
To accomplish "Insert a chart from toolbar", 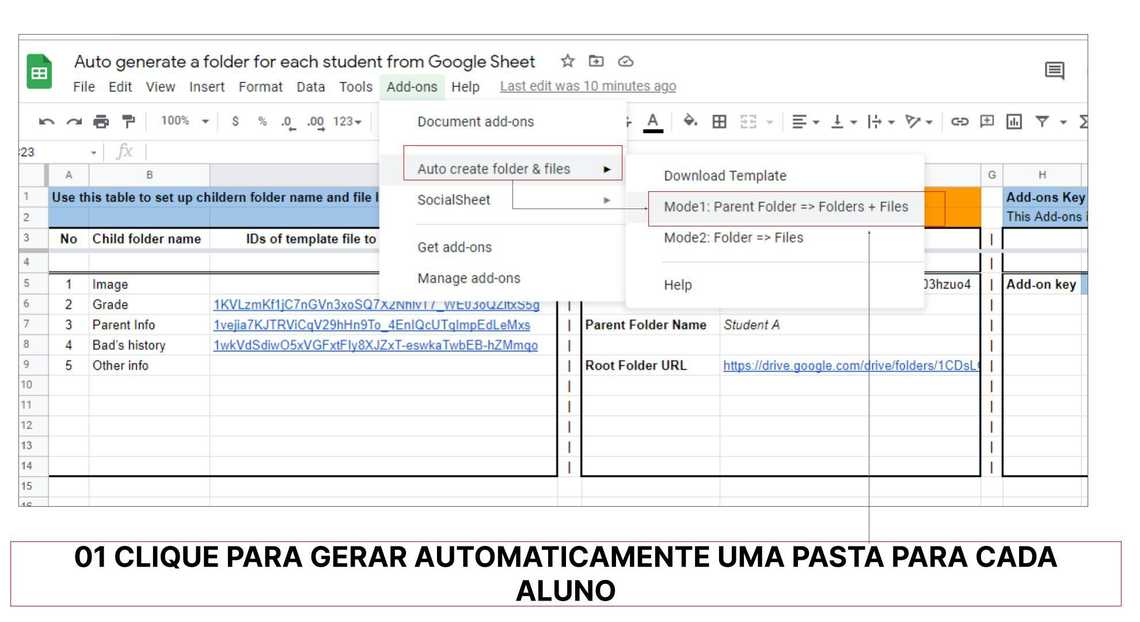I will pyautogui.click(x=1014, y=121).
